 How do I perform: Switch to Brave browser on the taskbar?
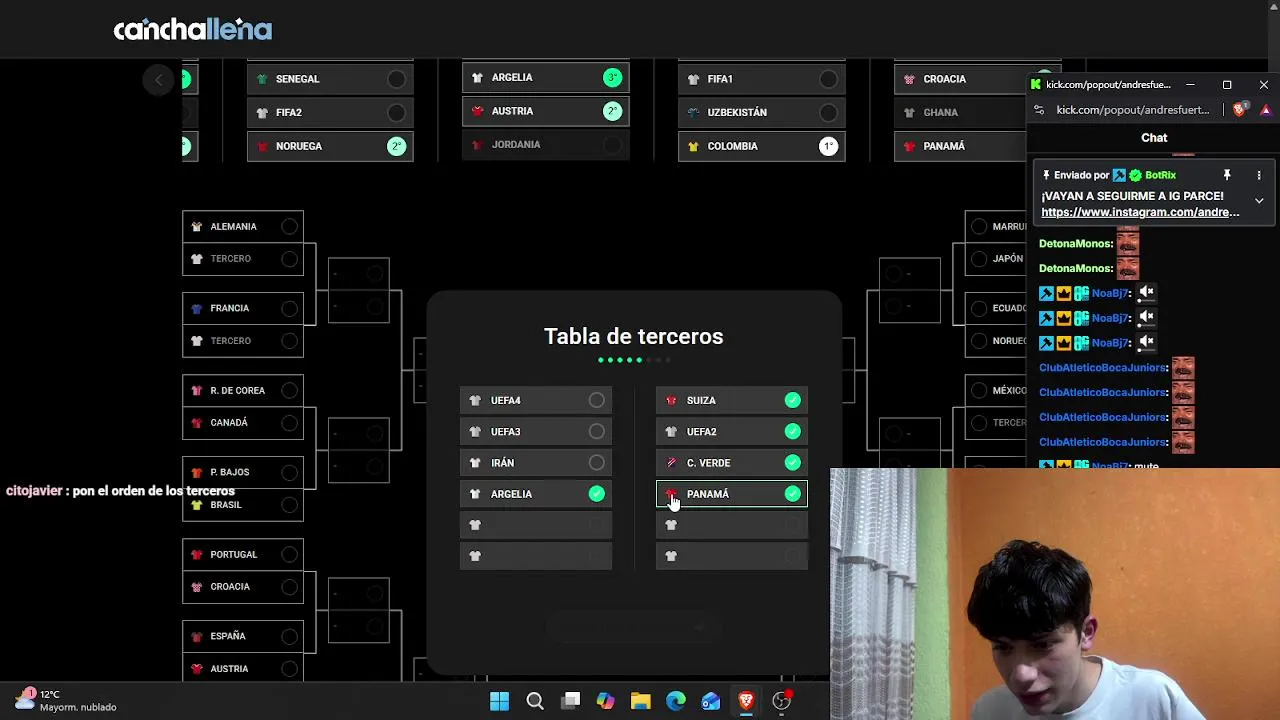click(746, 701)
